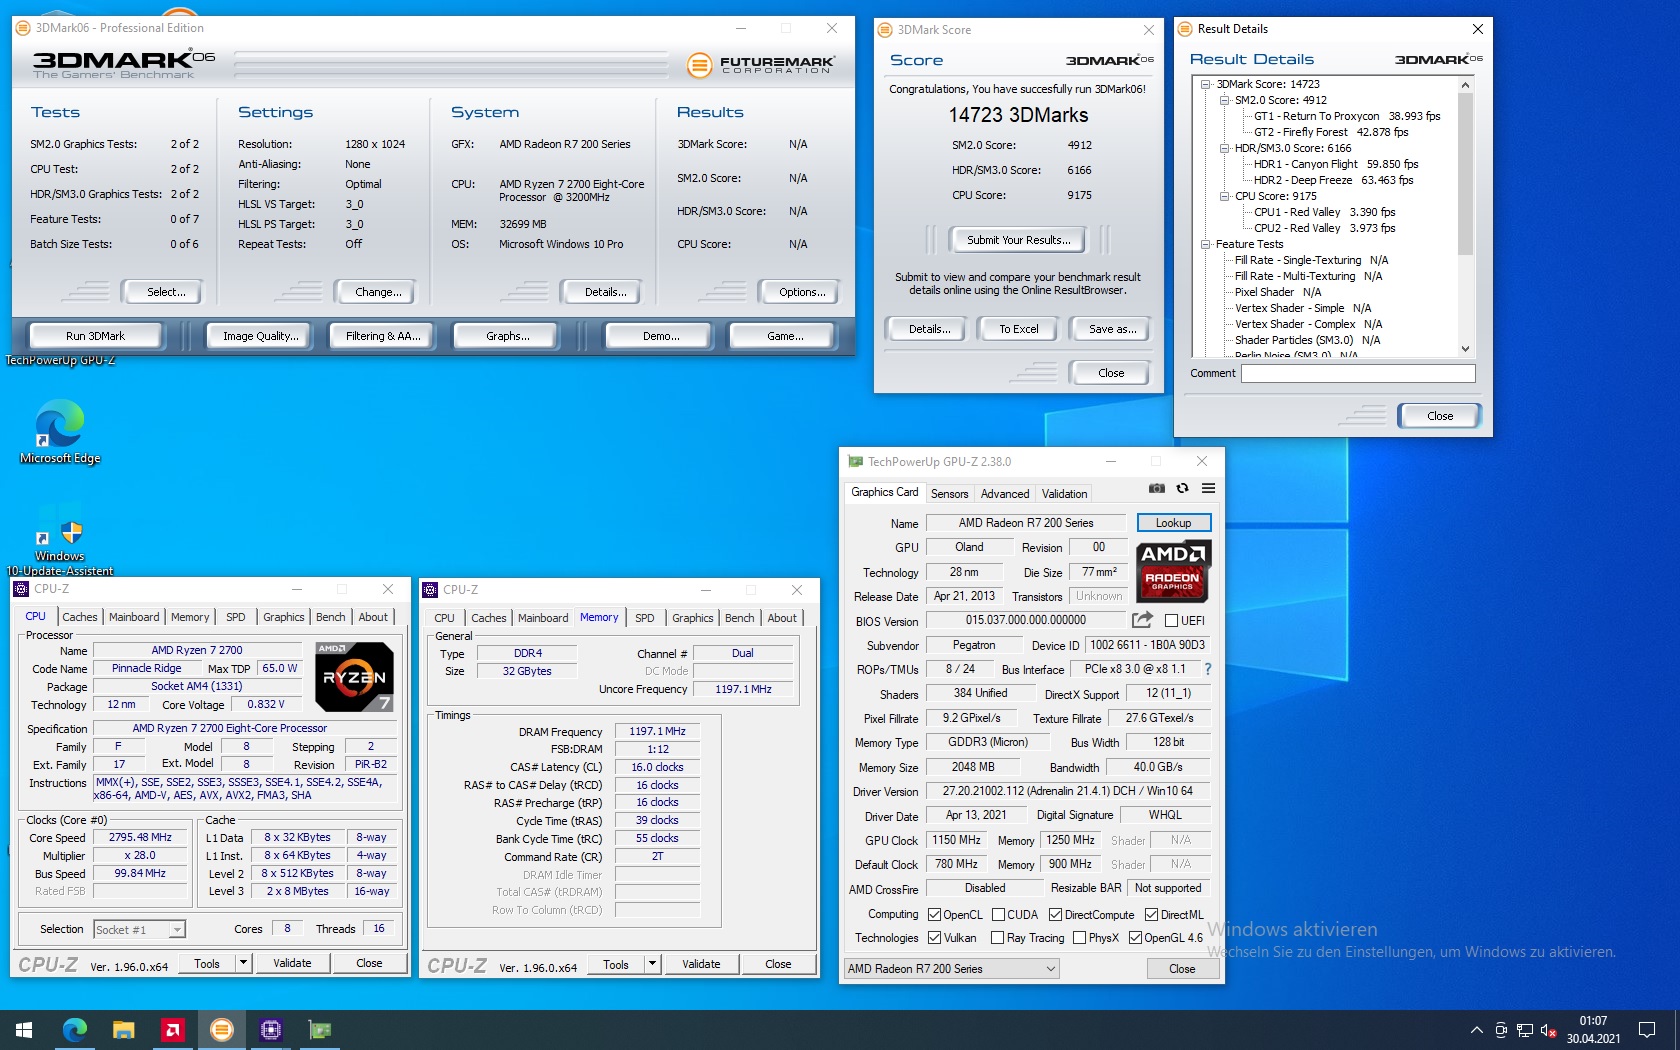Show hidden system tray icons
This screenshot has height=1050, width=1680.
1476,1030
